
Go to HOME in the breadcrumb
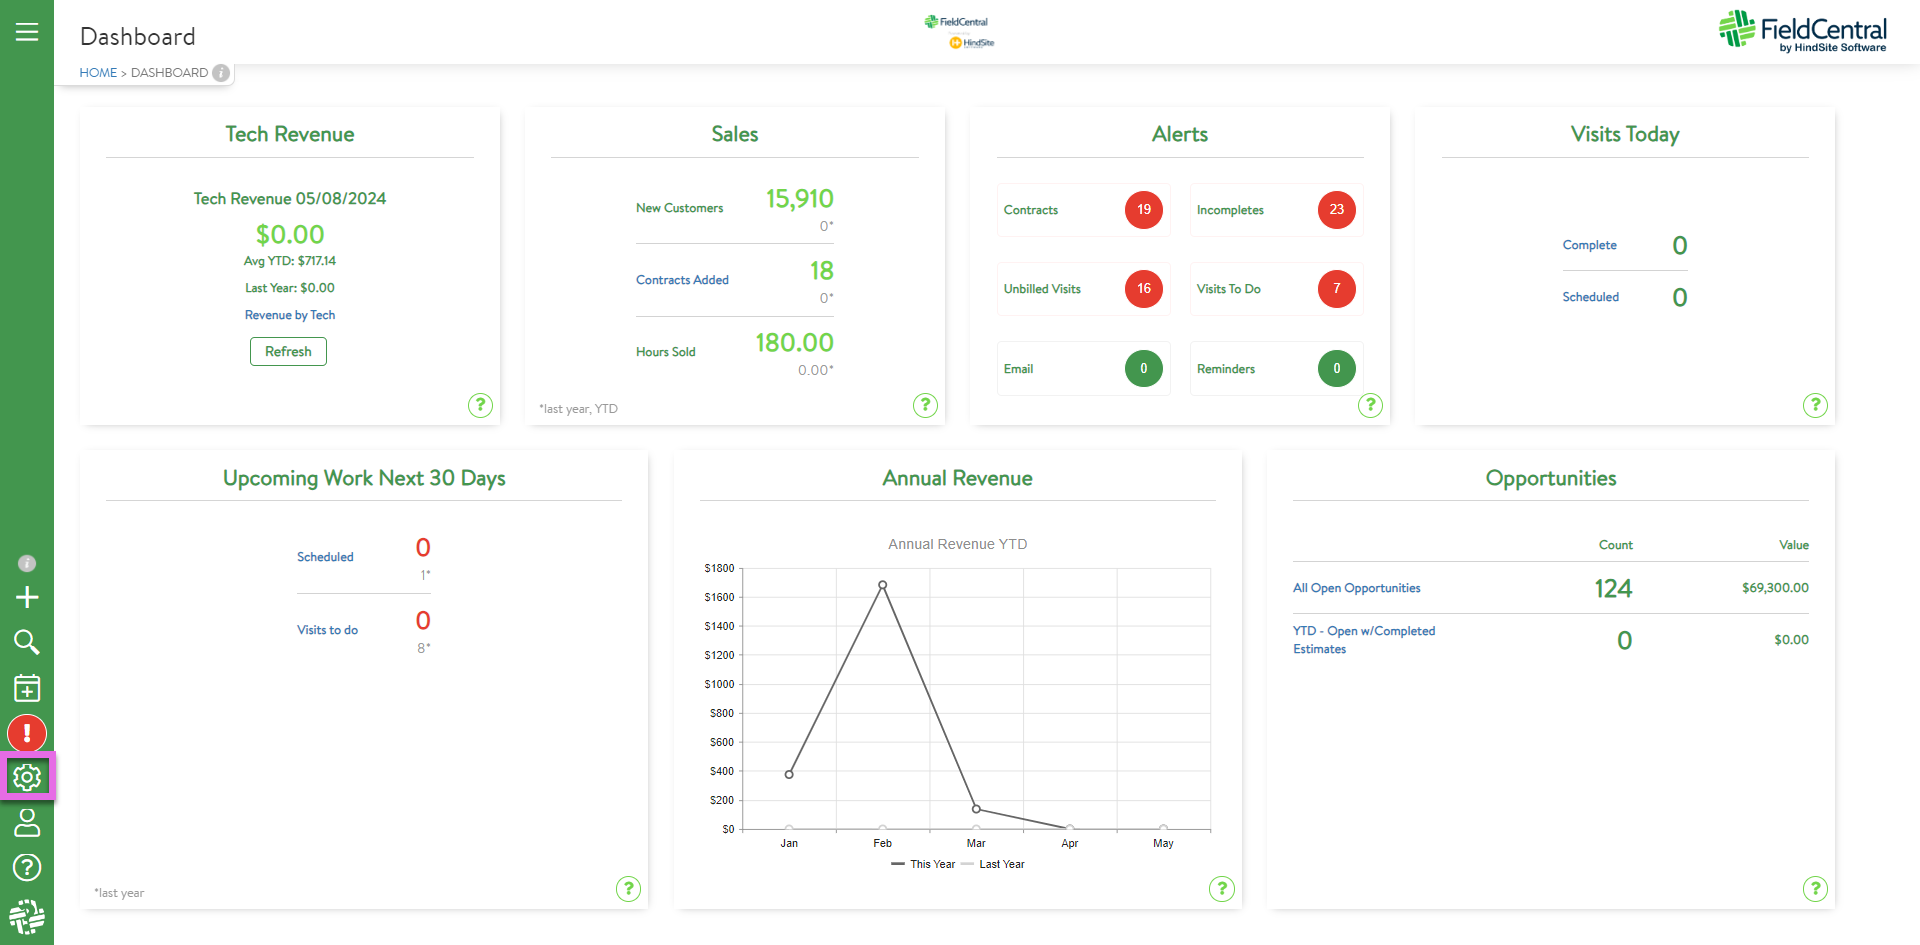coord(98,73)
